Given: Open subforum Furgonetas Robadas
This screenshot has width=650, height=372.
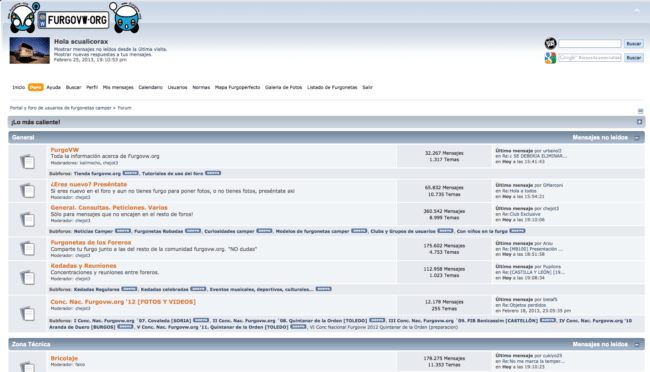Looking at the screenshot, I should click(x=158, y=231).
